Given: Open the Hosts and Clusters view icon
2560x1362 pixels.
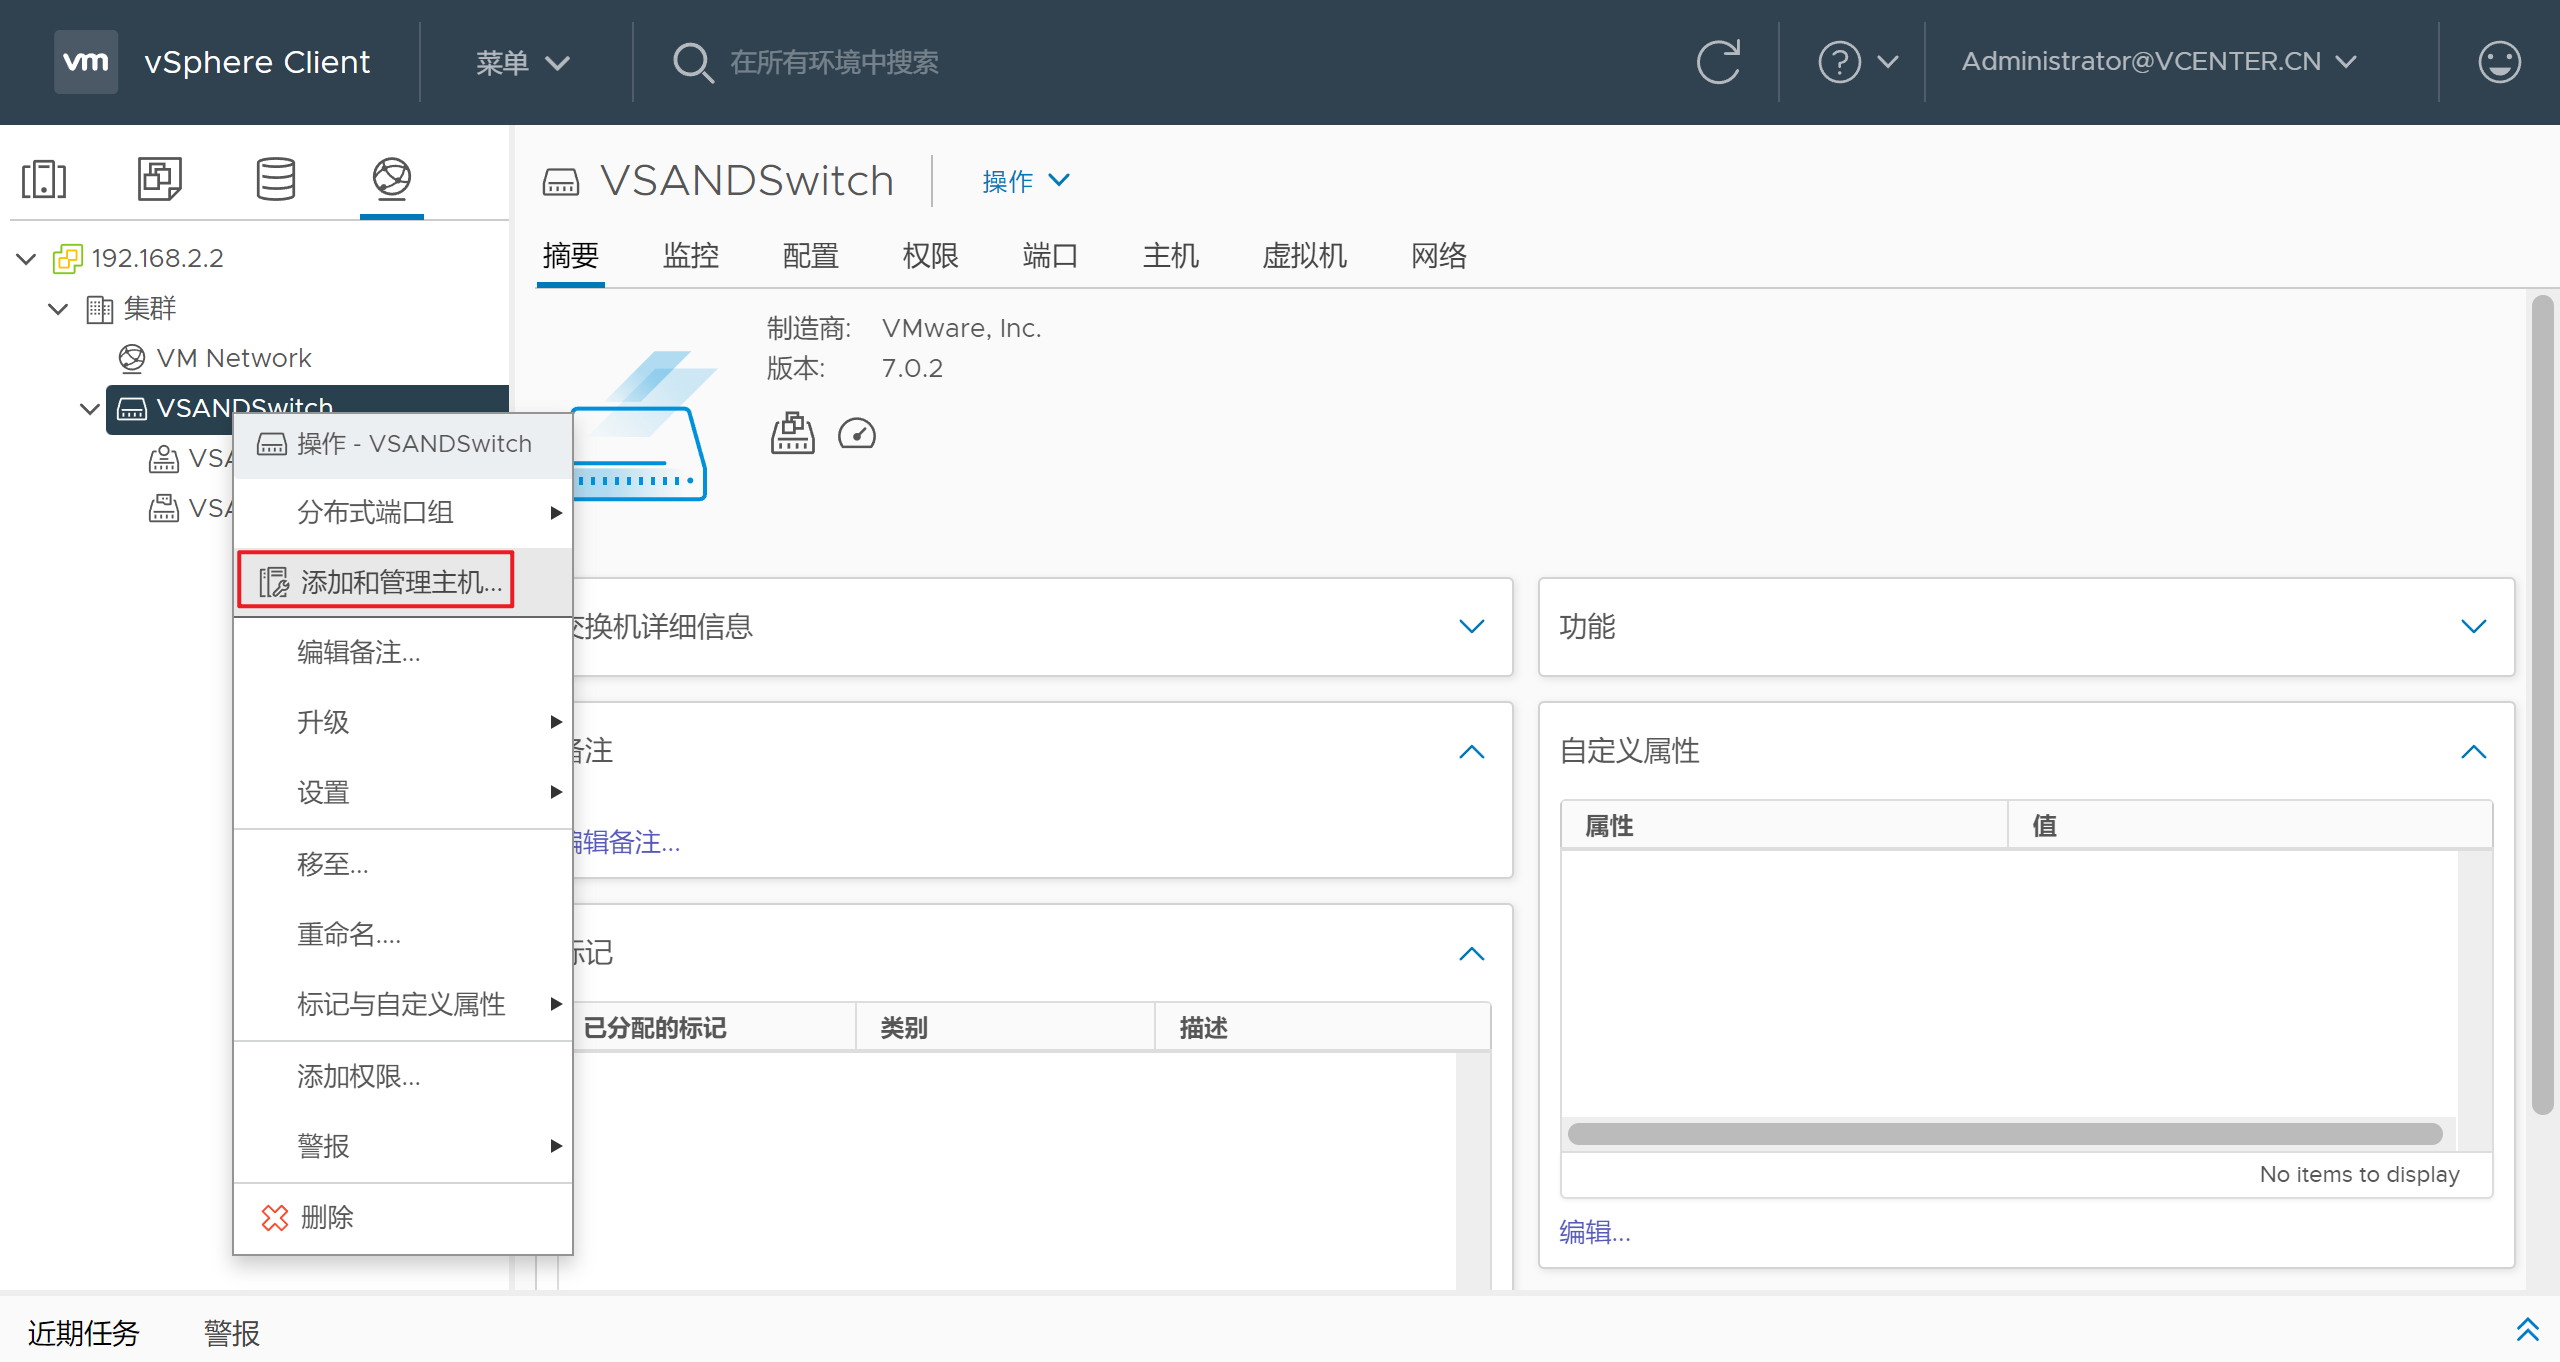Looking at the screenshot, I should [x=44, y=179].
